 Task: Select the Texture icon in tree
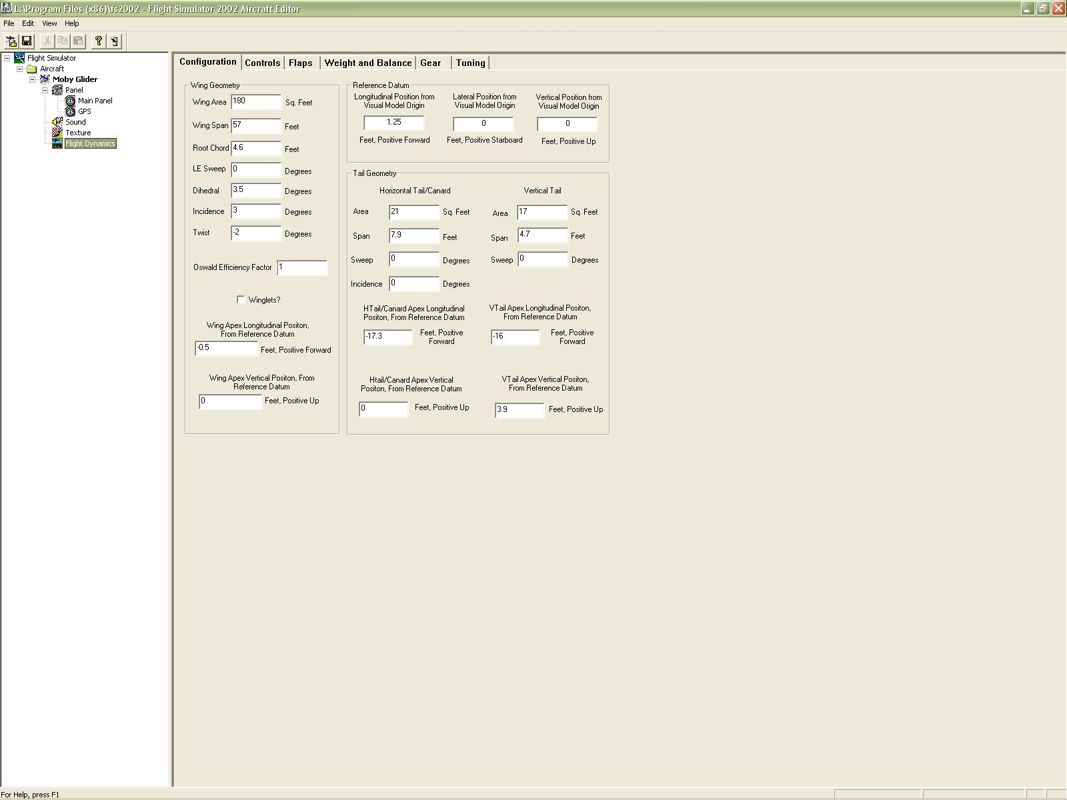pyautogui.click(x=57, y=132)
